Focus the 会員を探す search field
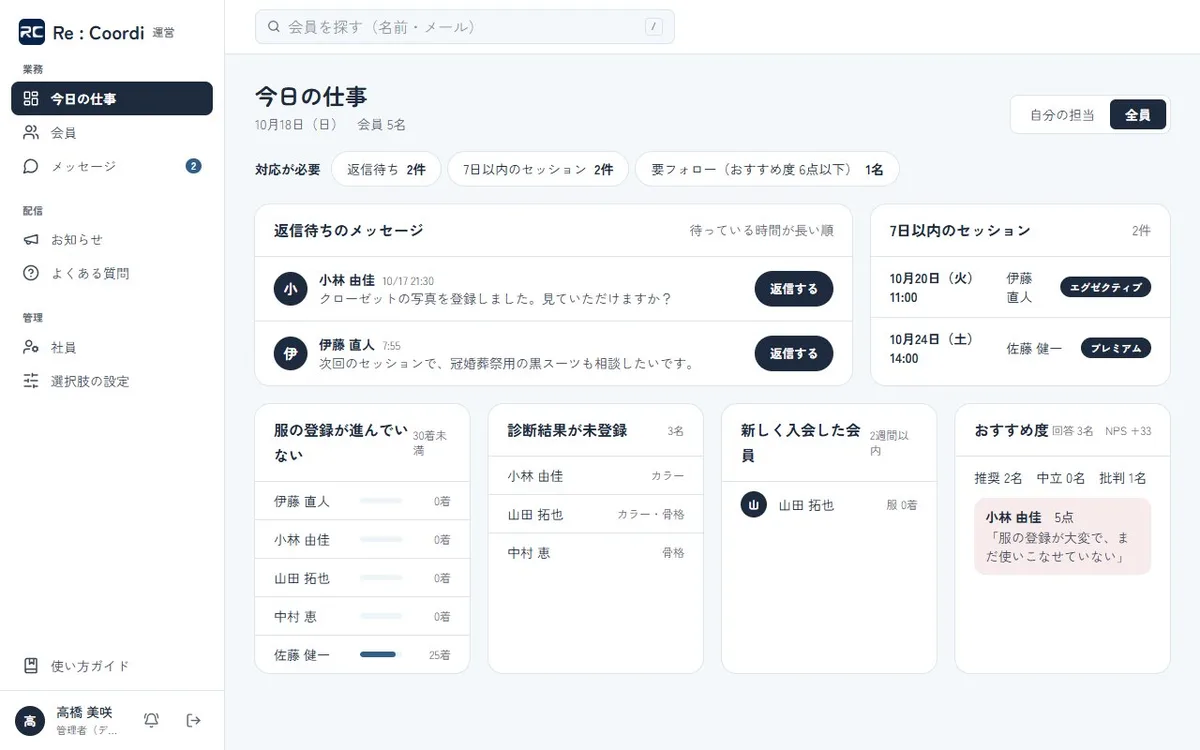The width and height of the screenshot is (1200, 750). coord(465,27)
